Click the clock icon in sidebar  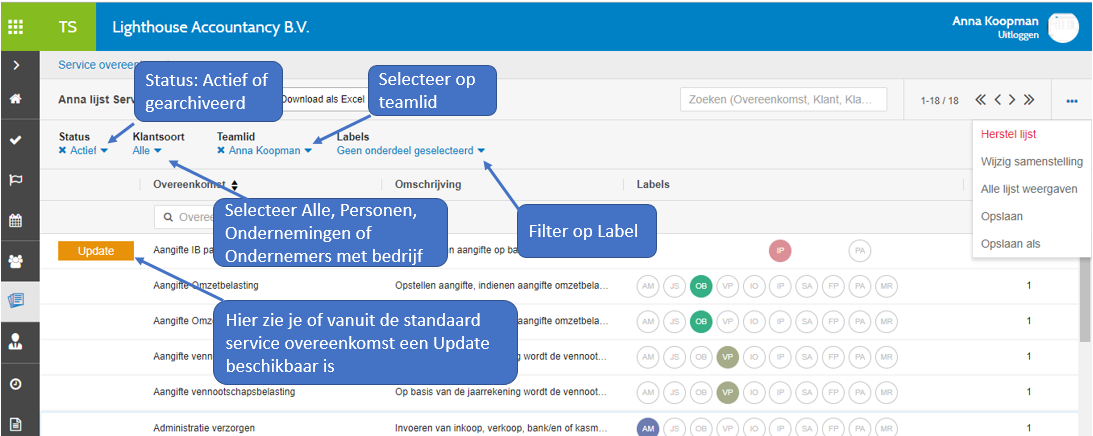click(16, 384)
